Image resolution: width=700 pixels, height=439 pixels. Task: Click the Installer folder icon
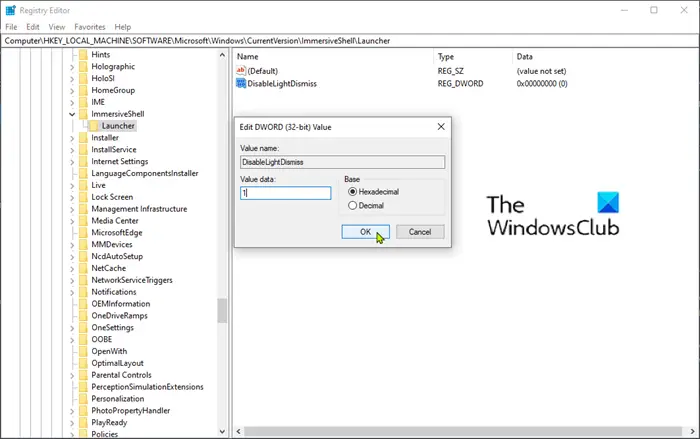83,138
